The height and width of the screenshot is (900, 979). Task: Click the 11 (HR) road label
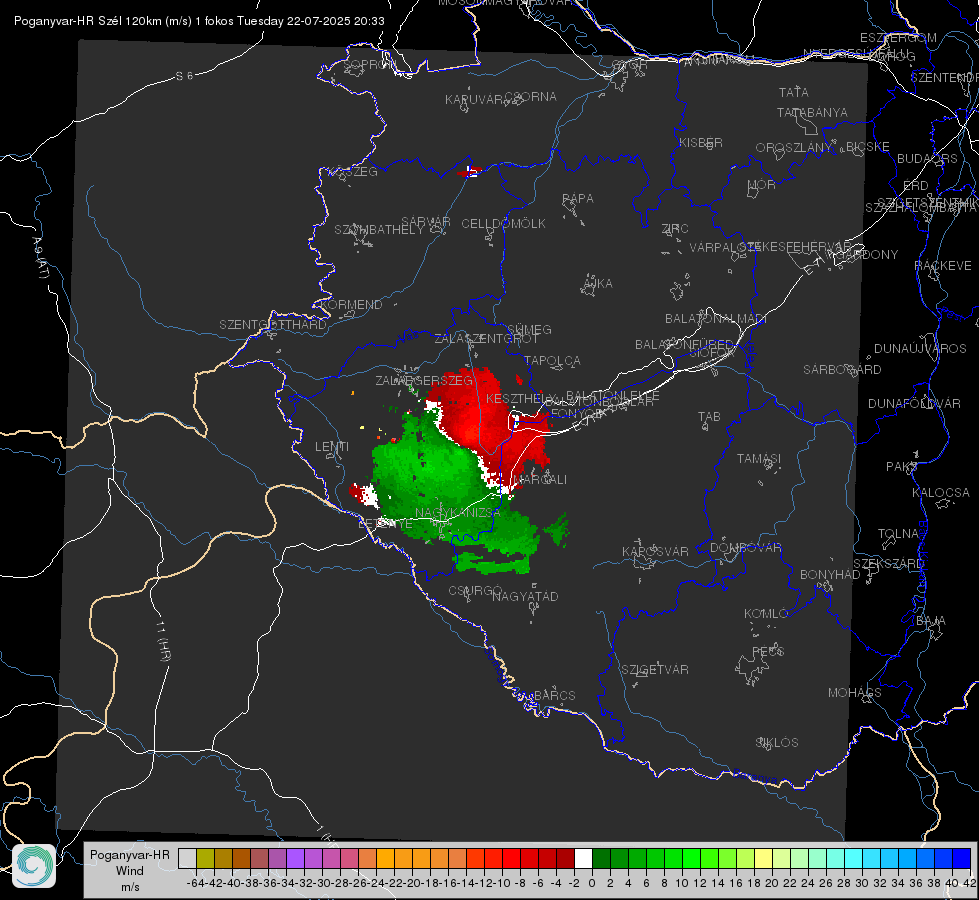click(162, 640)
